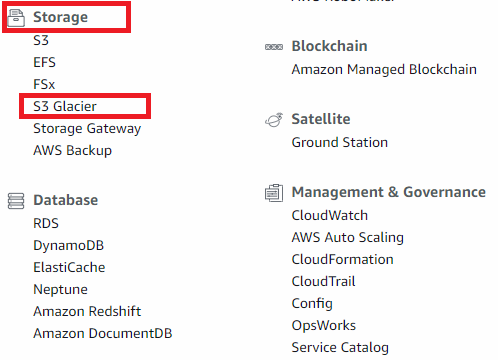
Task: Select DynamoDB service
Action: coord(69,246)
